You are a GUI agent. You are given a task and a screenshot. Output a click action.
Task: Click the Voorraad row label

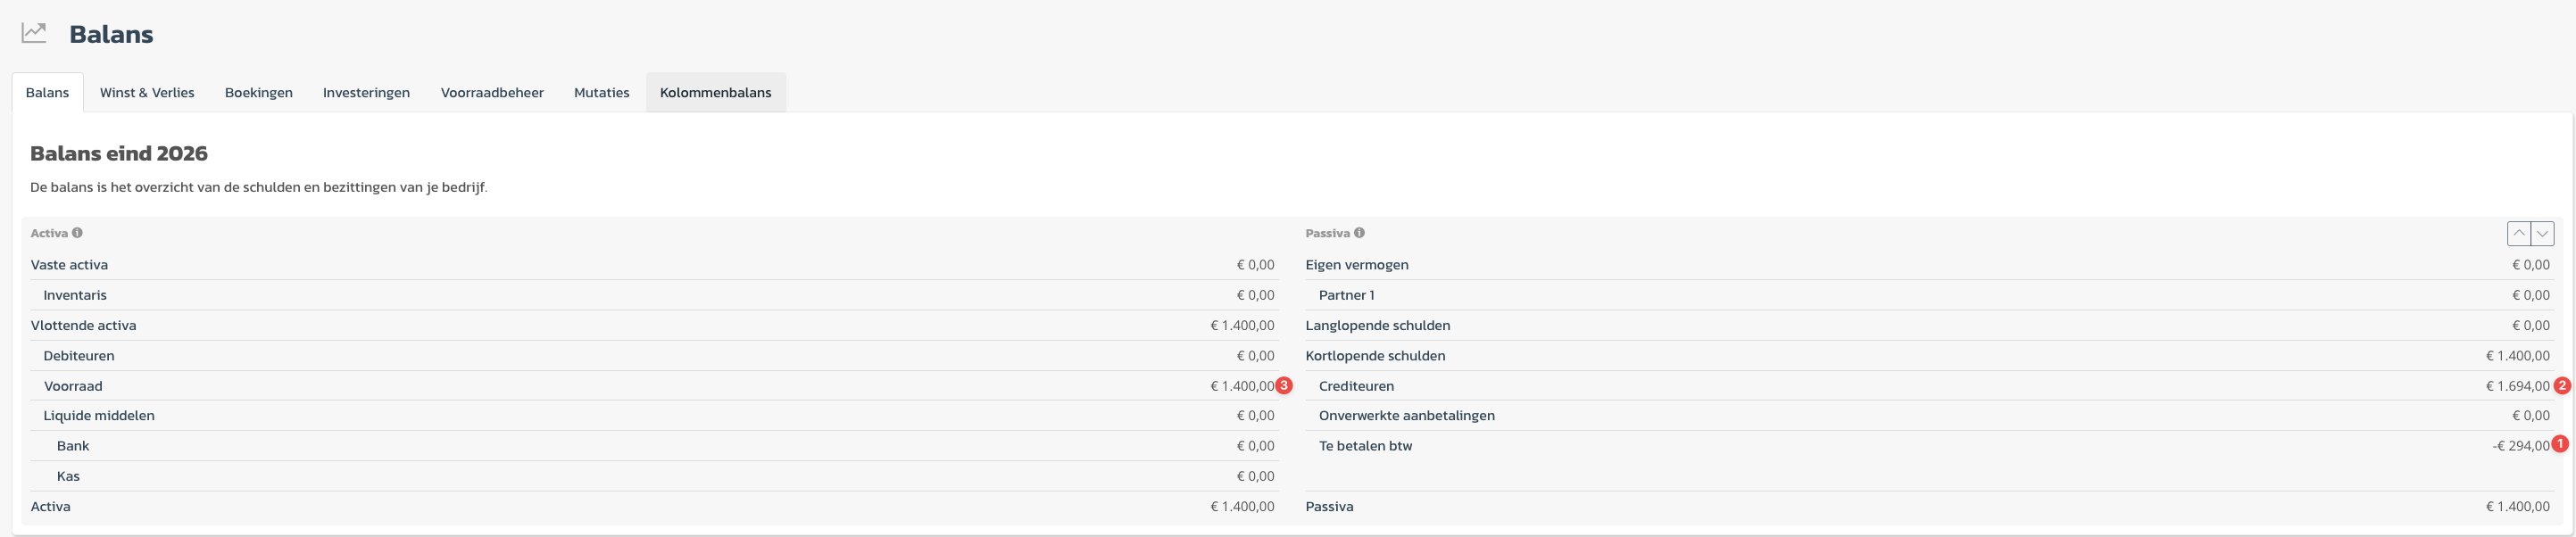pos(73,386)
